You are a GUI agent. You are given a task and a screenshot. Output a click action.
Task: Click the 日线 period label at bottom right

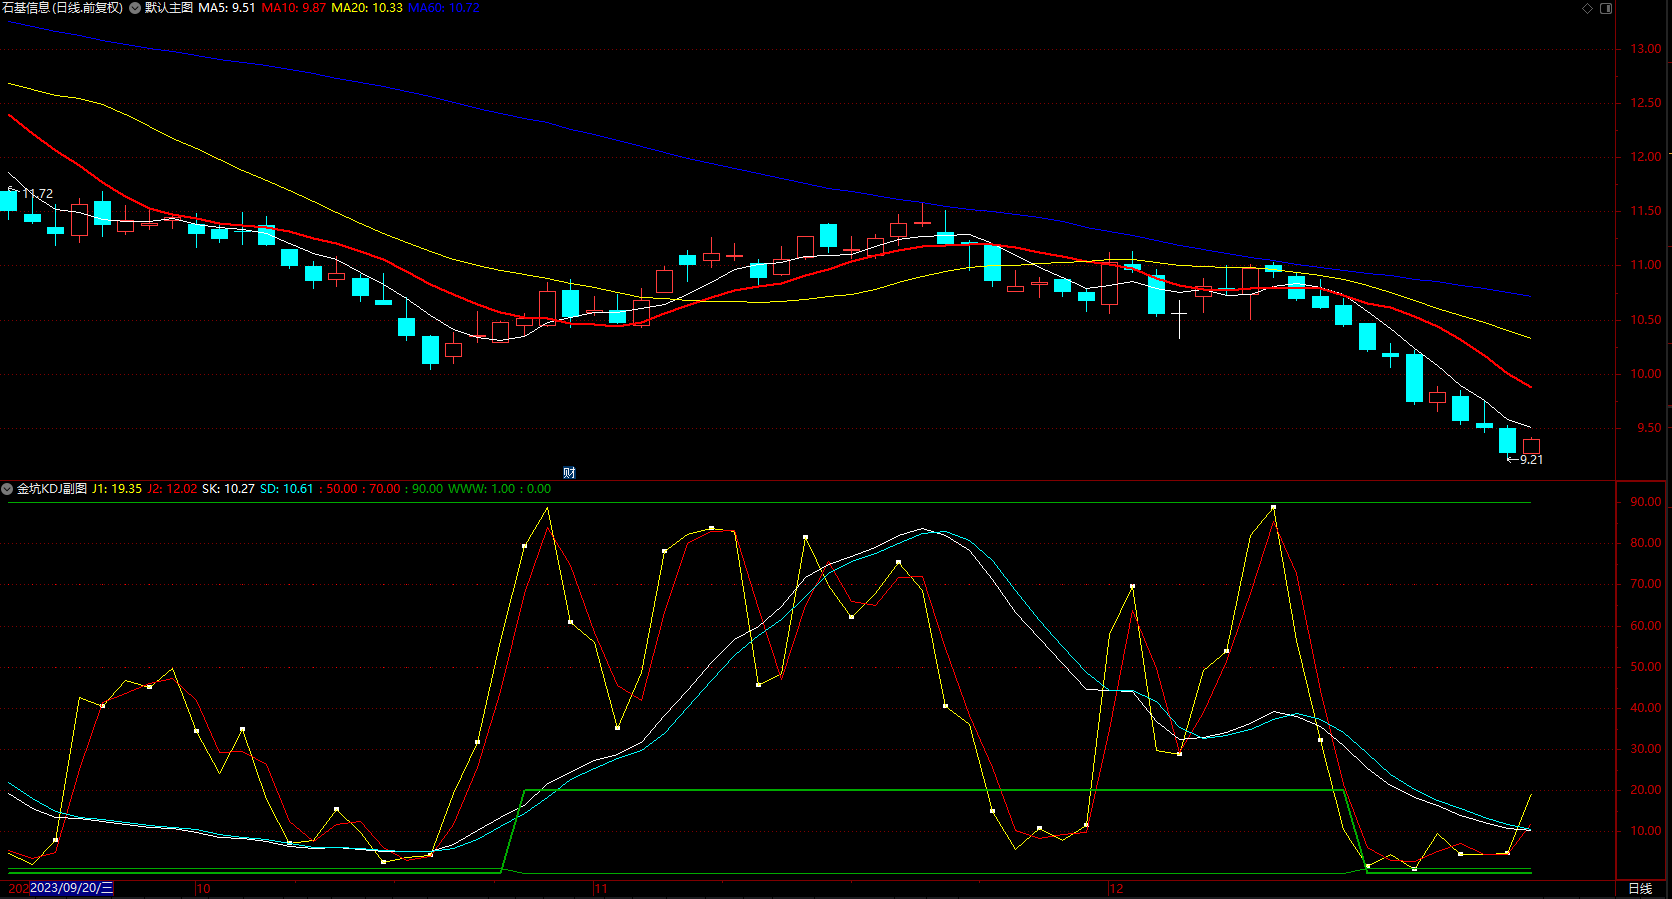tap(1640, 888)
